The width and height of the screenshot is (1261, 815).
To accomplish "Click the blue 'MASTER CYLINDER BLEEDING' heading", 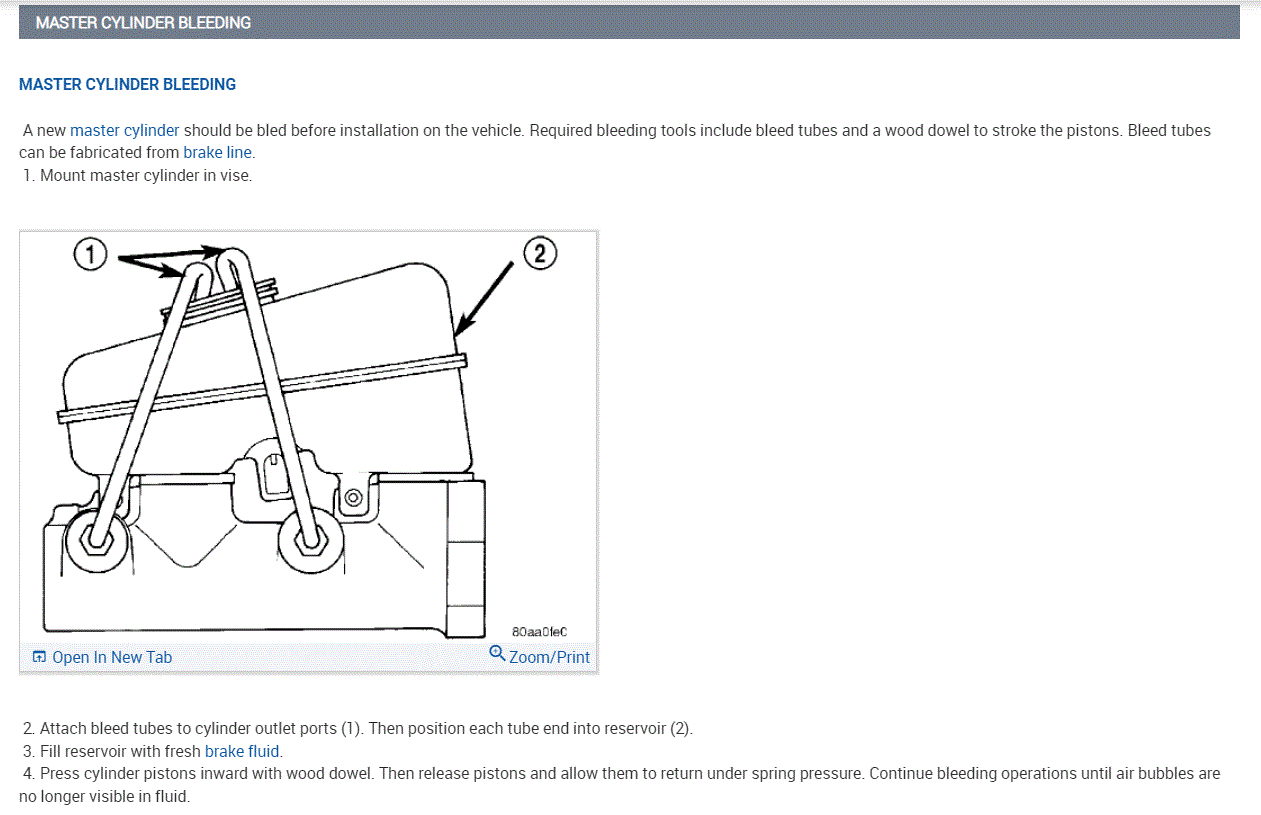I will [x=127, y=84].
